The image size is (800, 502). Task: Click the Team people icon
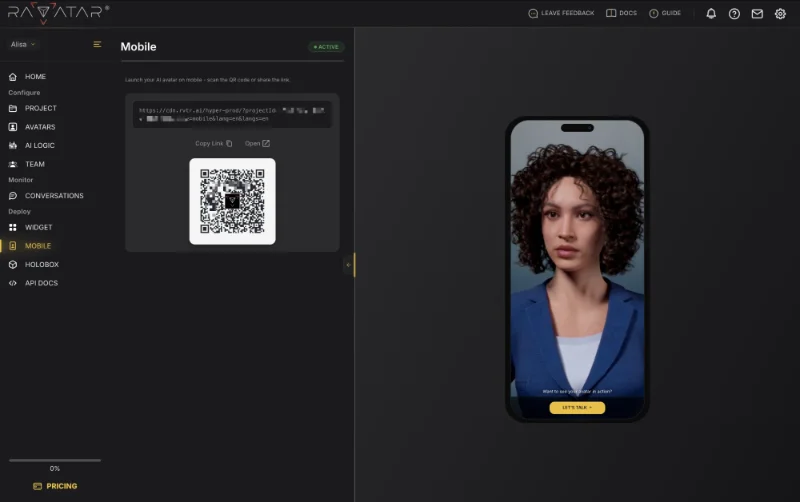pyautogui.click(x=13, y=164)
